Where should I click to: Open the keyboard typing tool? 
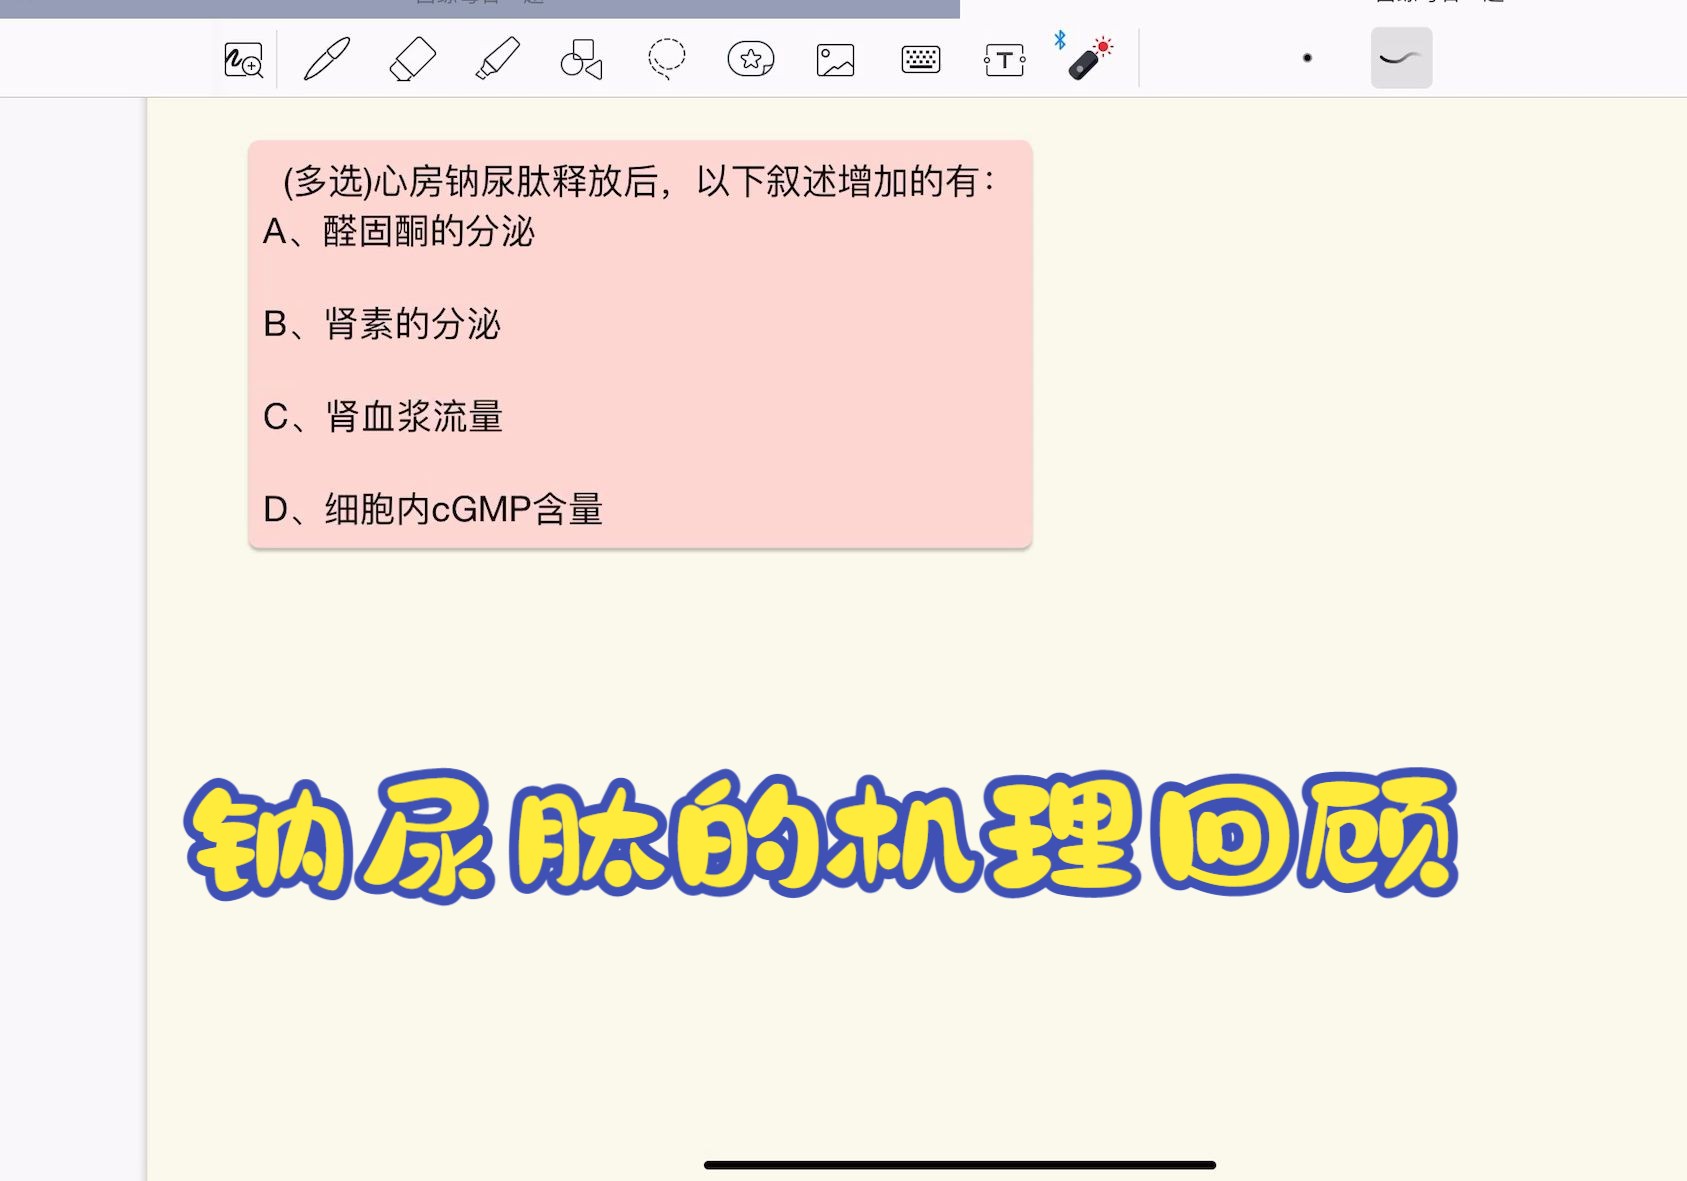(x=920, y=60)
